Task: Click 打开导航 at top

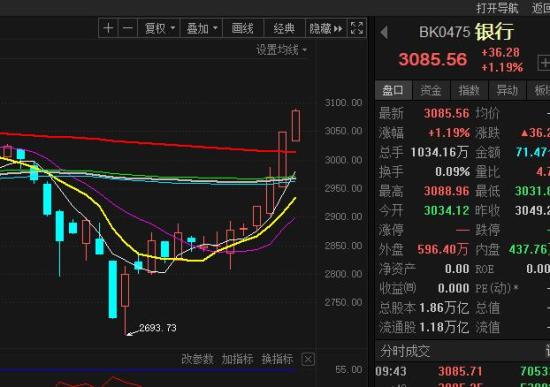Action: [497, 8]
